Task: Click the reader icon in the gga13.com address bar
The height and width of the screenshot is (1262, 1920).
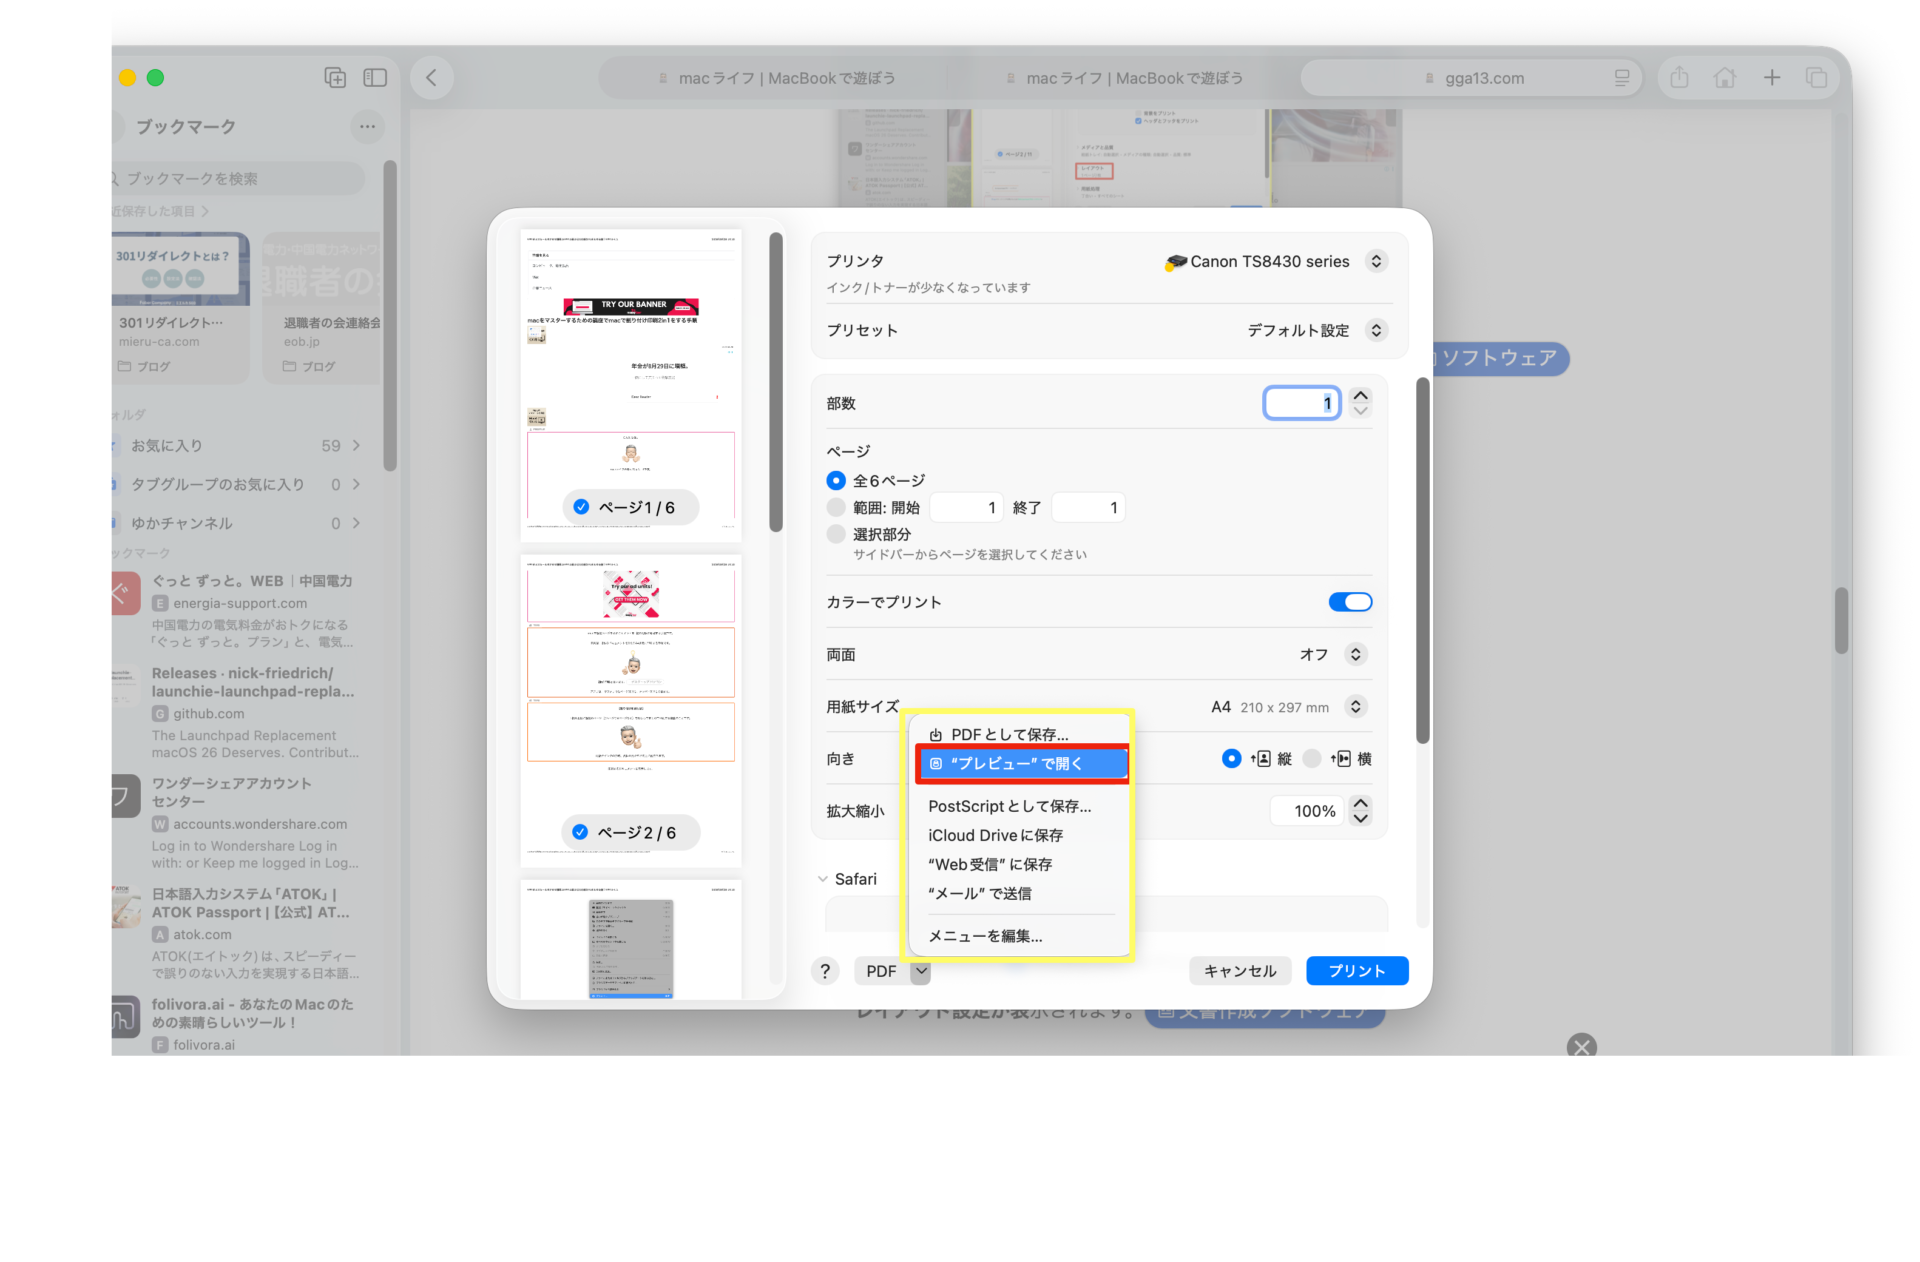Action: (x=1622, y=78)
